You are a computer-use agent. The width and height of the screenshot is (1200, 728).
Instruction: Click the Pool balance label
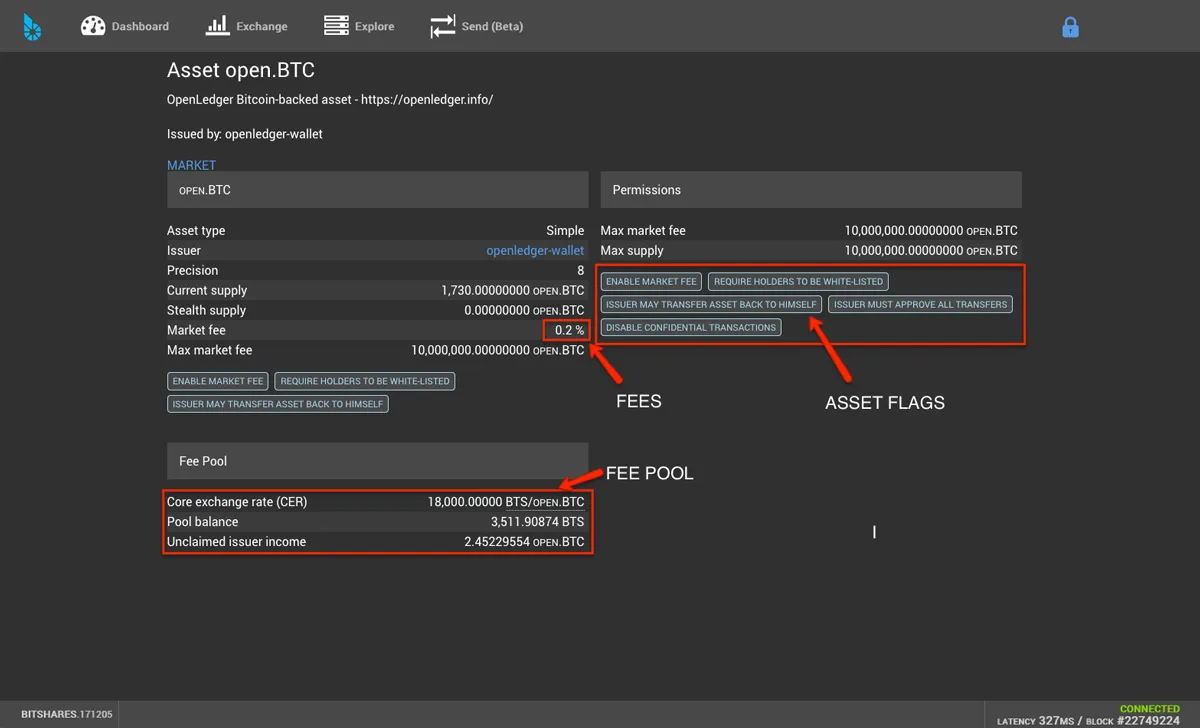click(203, 522)
